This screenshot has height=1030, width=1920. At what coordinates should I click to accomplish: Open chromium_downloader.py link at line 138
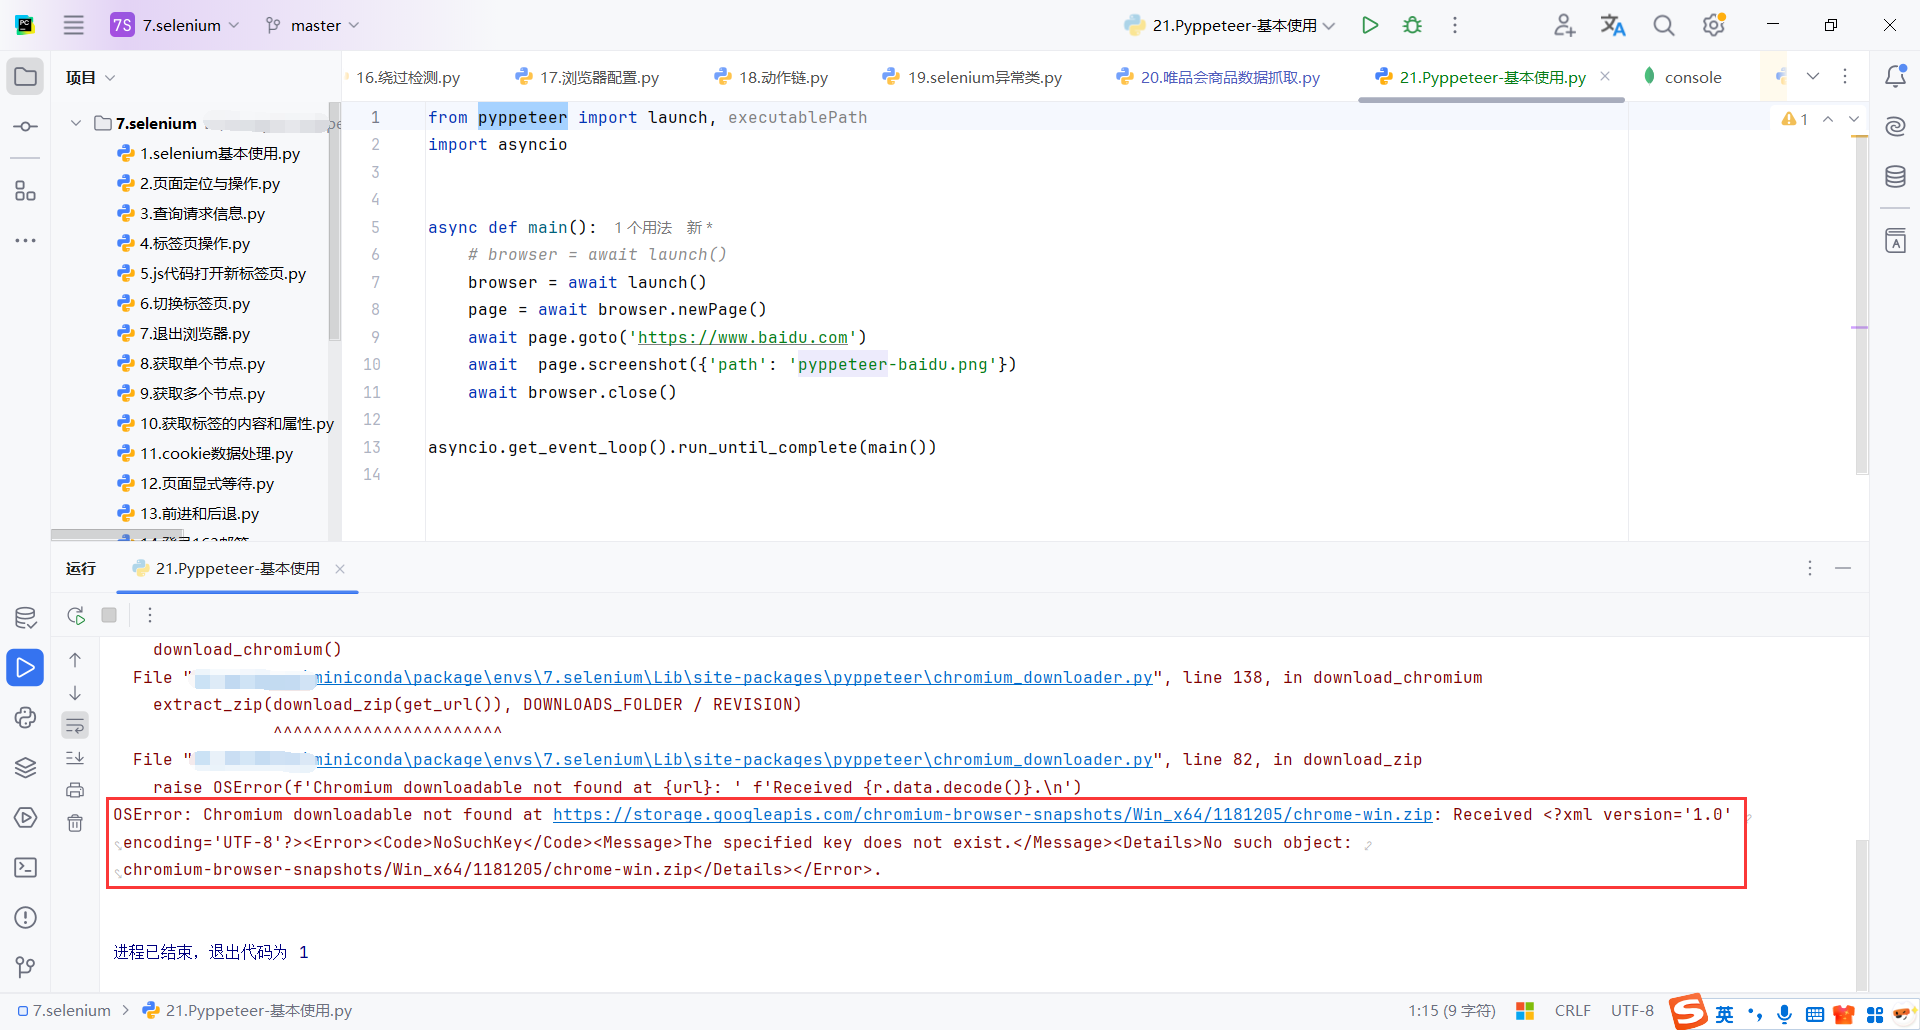pyautogui.click(x=733, y=678)
